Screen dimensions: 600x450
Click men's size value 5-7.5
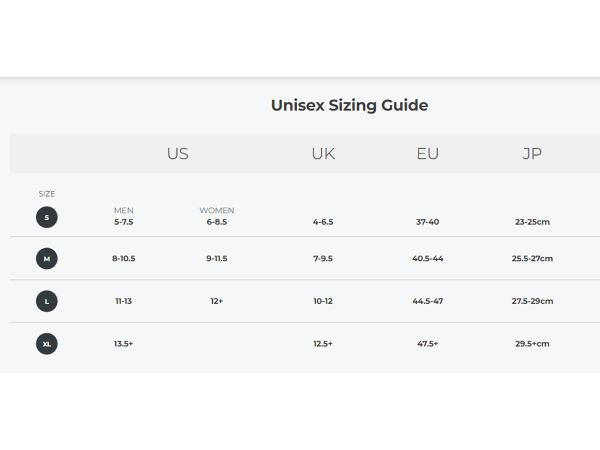pos(124,222)
